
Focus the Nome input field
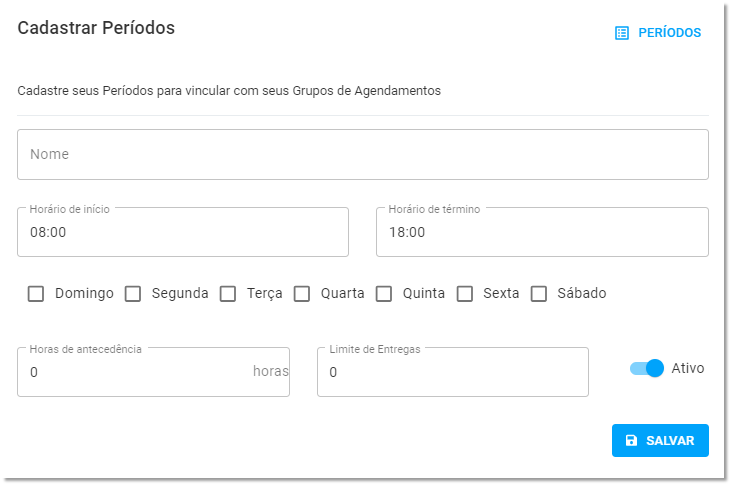pyautogui.click(x=363, y=154)
